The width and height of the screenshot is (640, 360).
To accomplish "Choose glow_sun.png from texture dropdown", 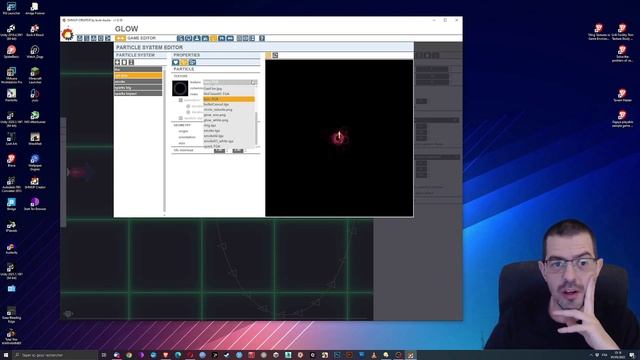I will pyautogui.click(x=229, y=115).
